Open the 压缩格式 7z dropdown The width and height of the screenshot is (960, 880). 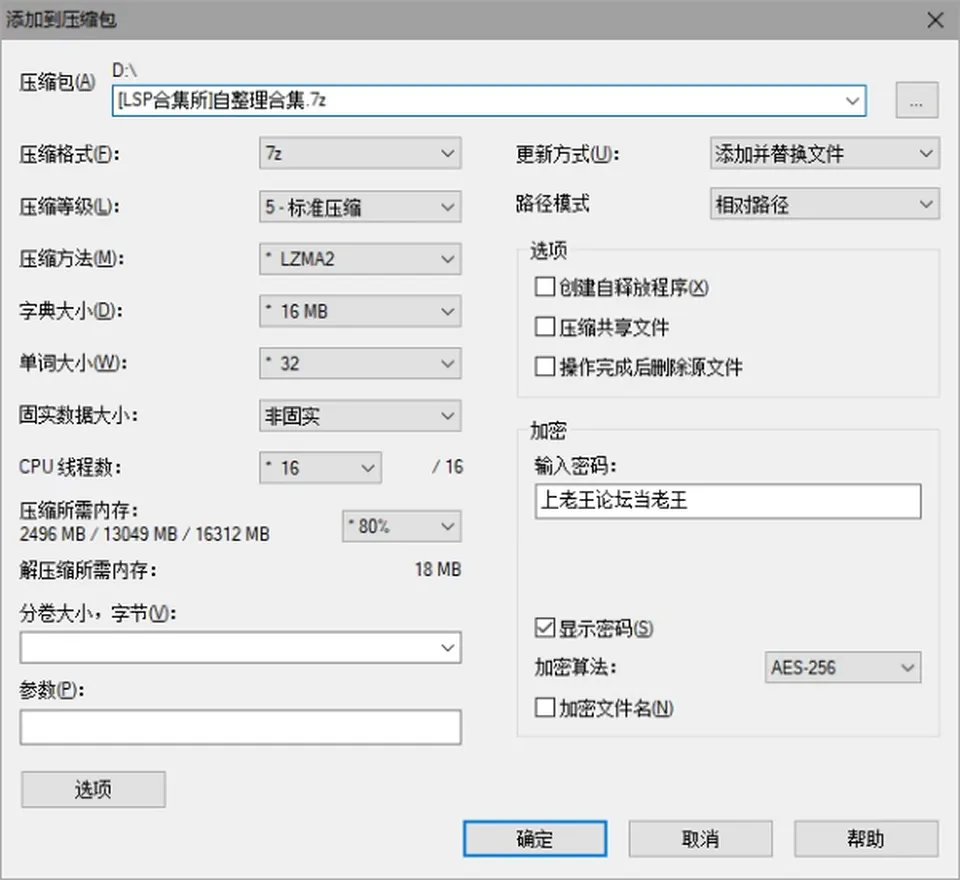point(360,153)
